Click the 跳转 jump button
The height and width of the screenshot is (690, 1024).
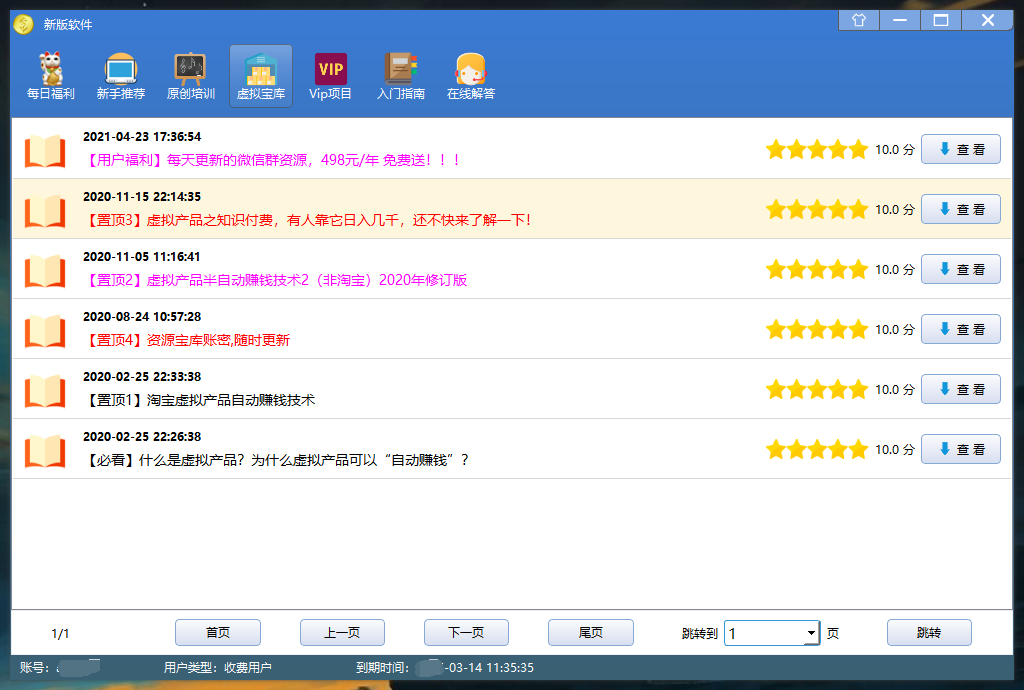tap(929, 633)
